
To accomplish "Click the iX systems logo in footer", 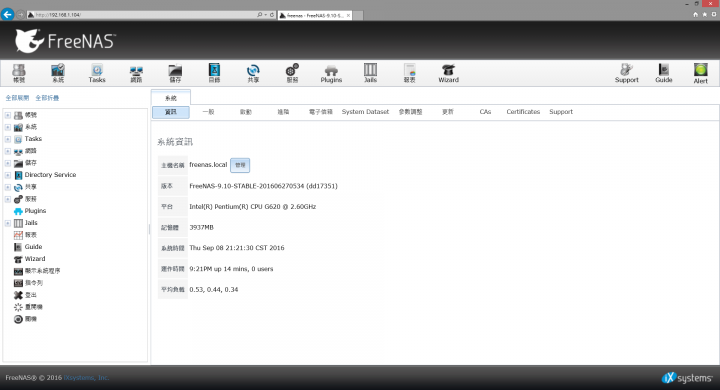I will (687, 378).
